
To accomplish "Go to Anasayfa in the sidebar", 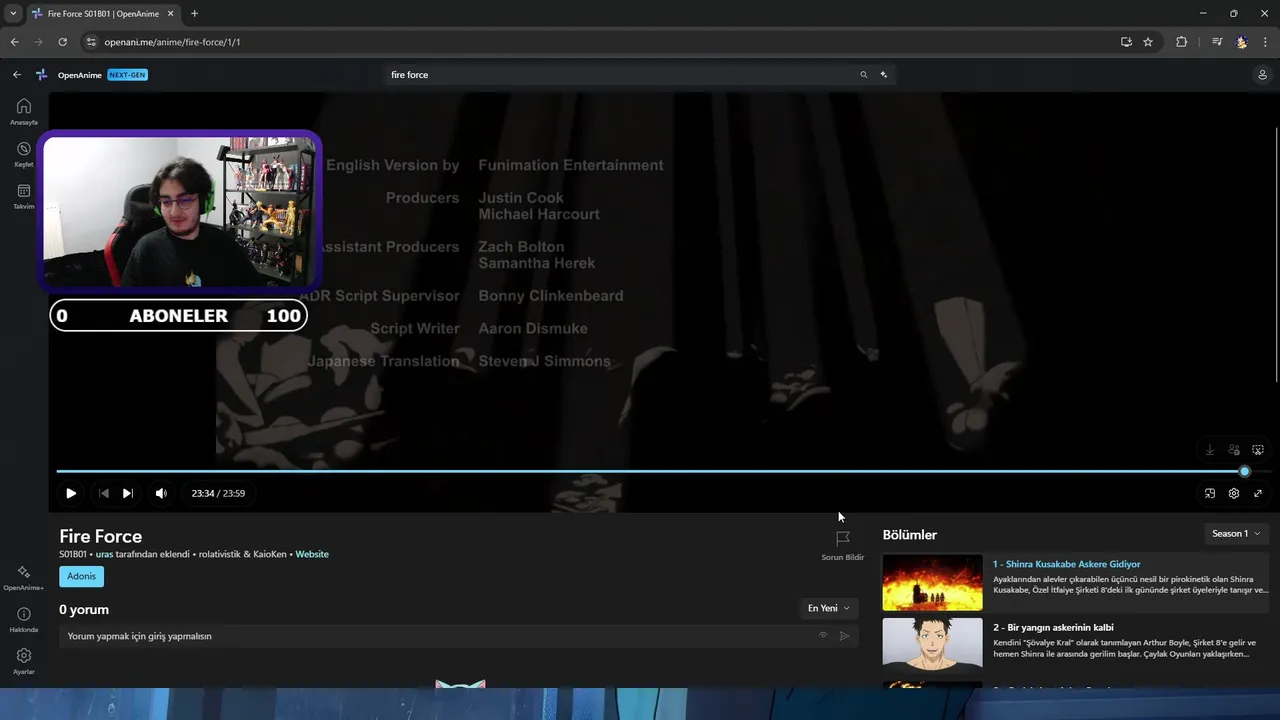I will click(x=24, y=112).
